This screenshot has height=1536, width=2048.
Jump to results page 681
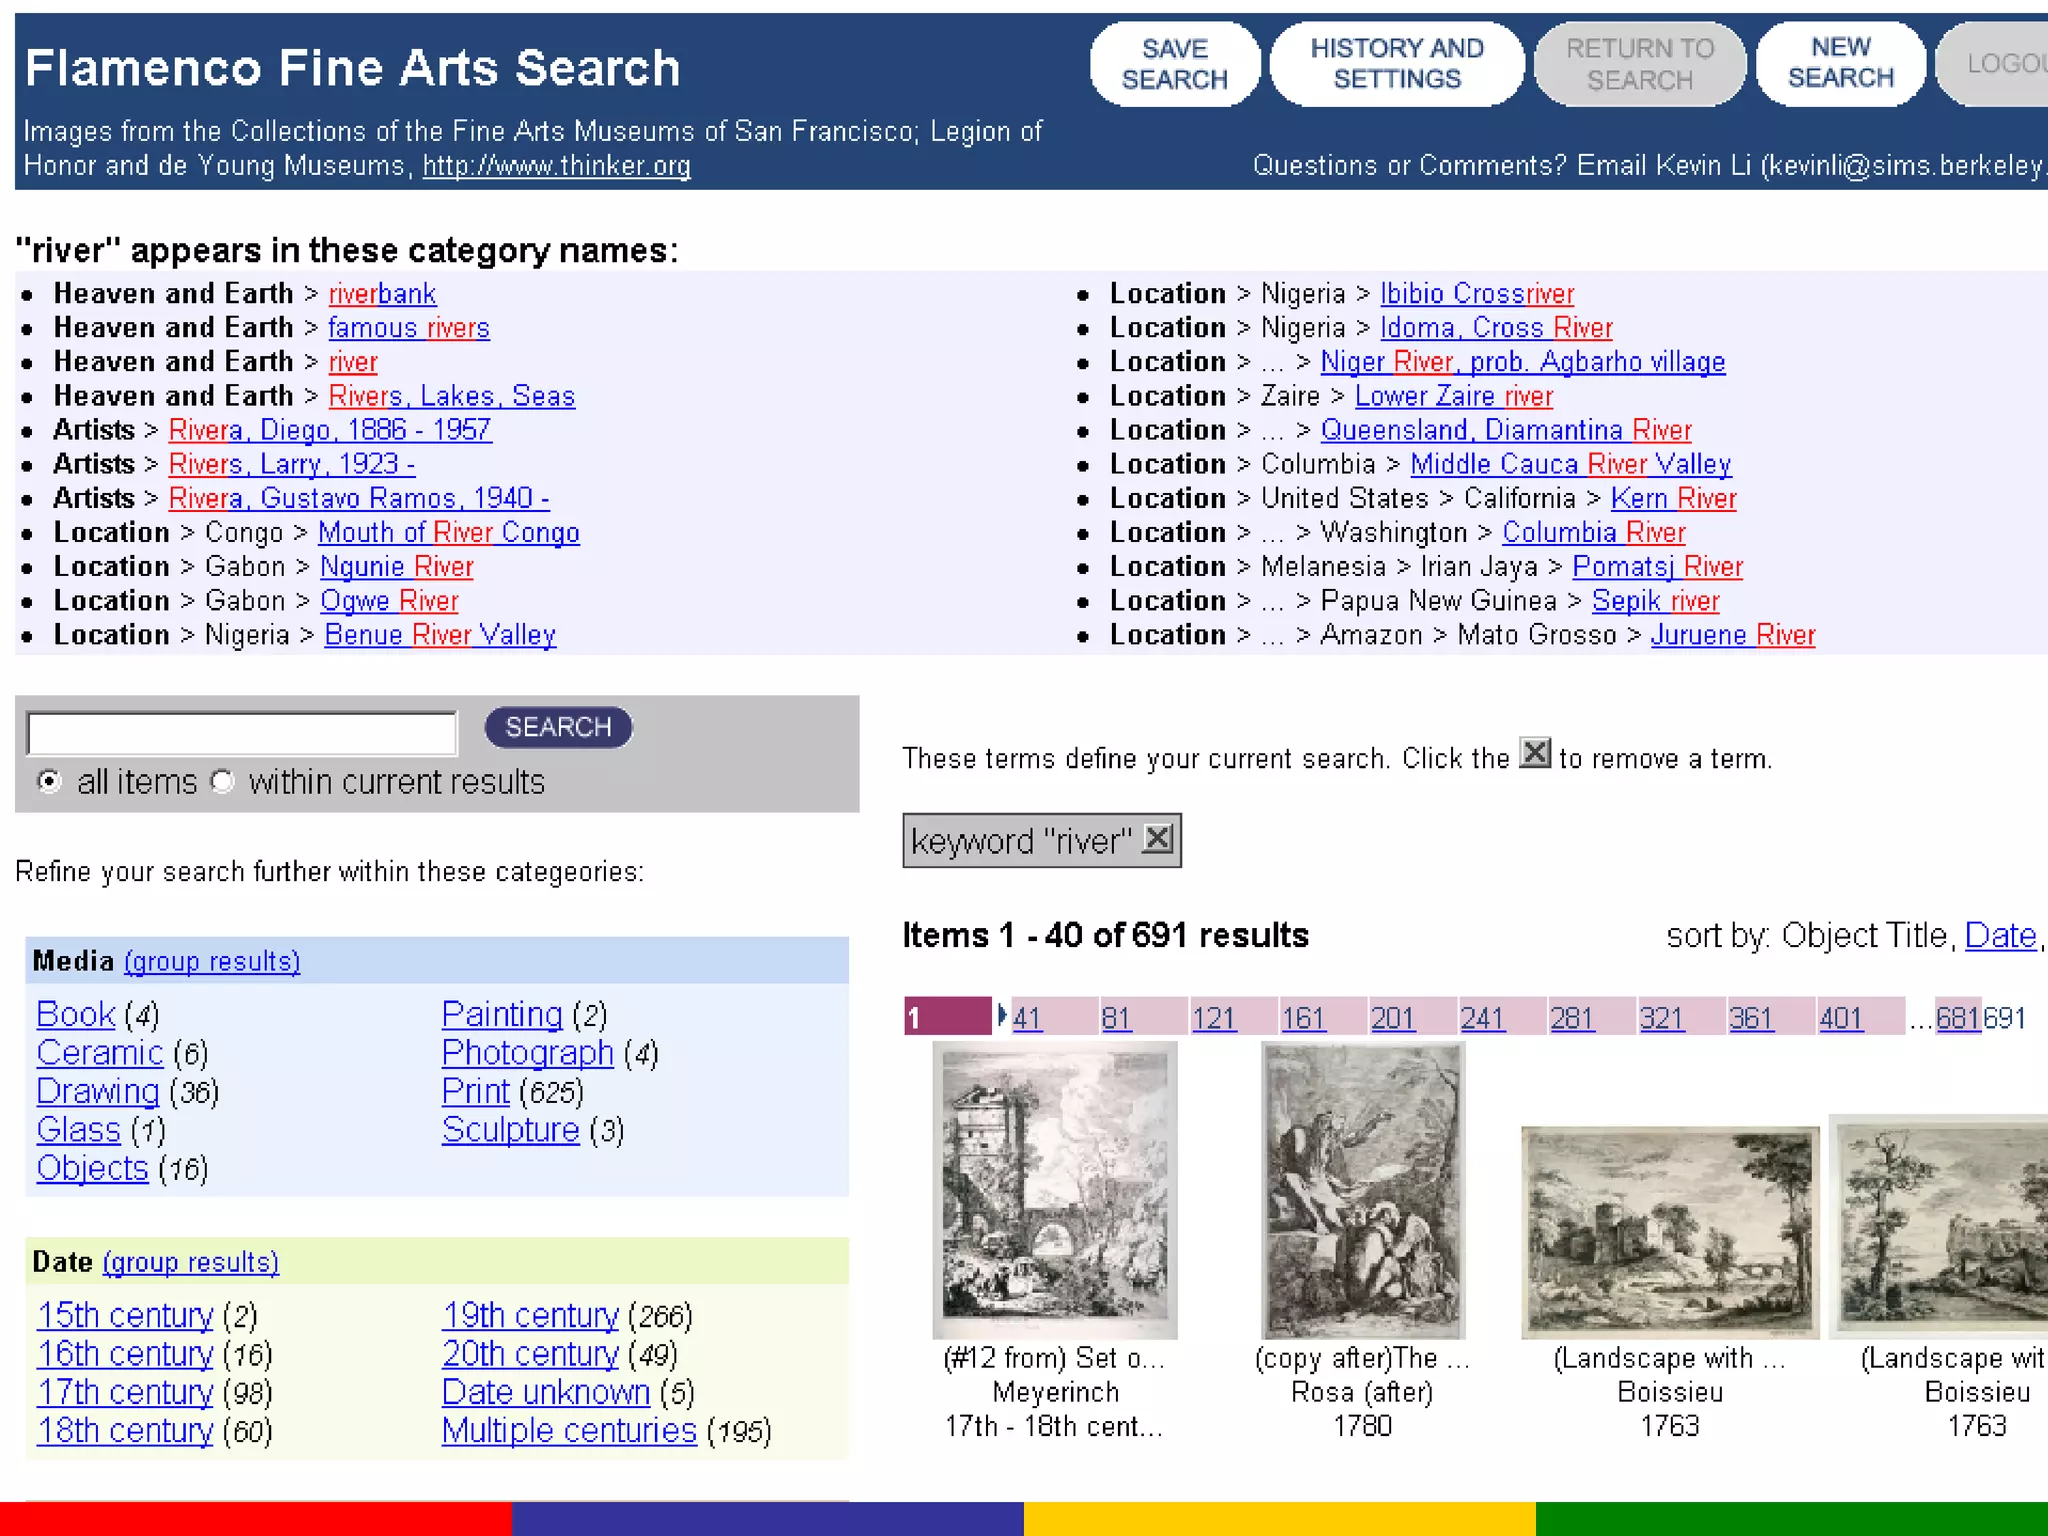(x=1956, y=1018)
